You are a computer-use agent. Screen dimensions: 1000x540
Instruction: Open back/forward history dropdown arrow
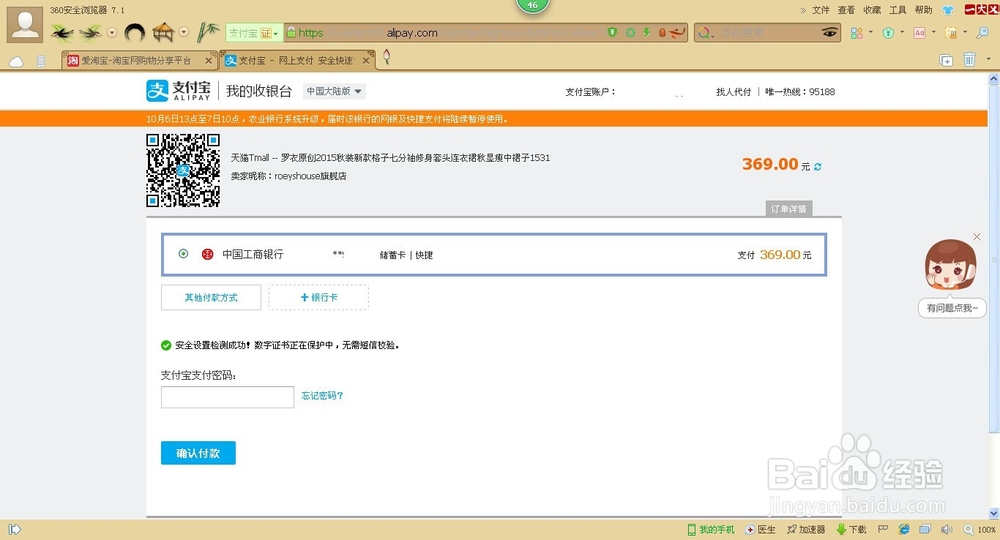point(112,32)
